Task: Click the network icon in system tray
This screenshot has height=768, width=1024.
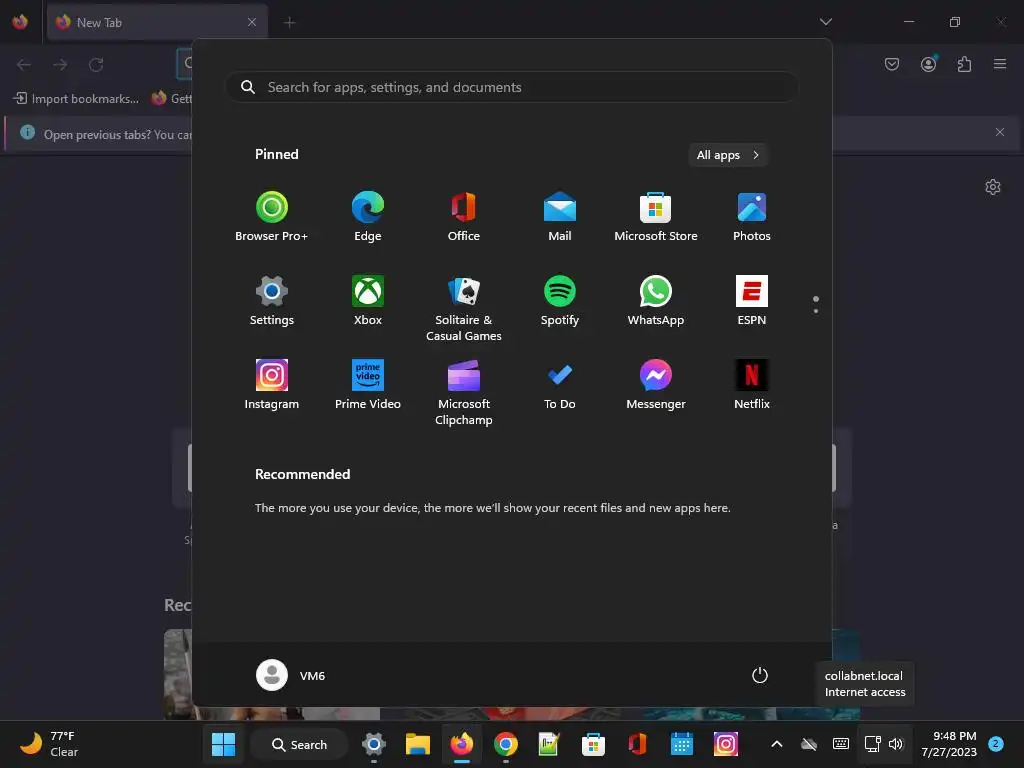Action: click(x=872, y=744)
